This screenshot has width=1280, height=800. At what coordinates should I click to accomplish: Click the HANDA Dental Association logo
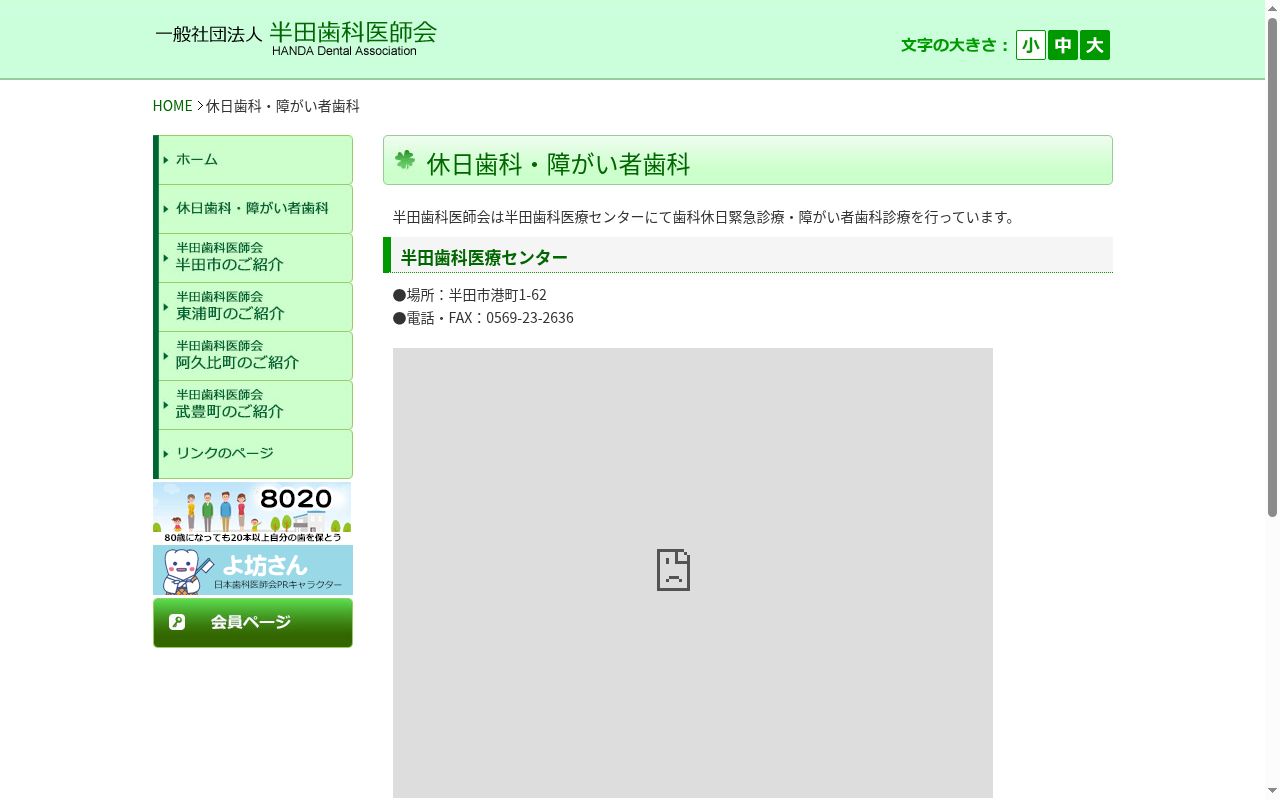[296, 39]
